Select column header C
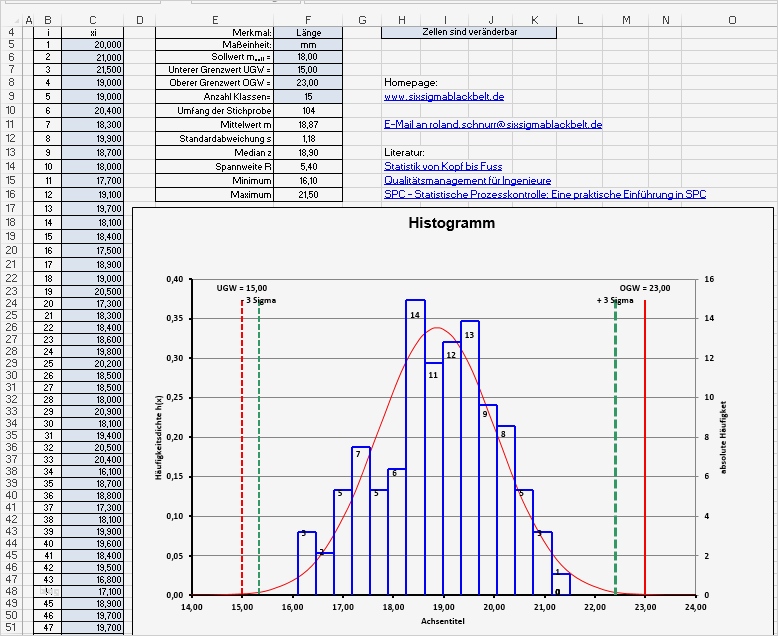This screenshot has width=778, height=636. (x=92, y=20)
